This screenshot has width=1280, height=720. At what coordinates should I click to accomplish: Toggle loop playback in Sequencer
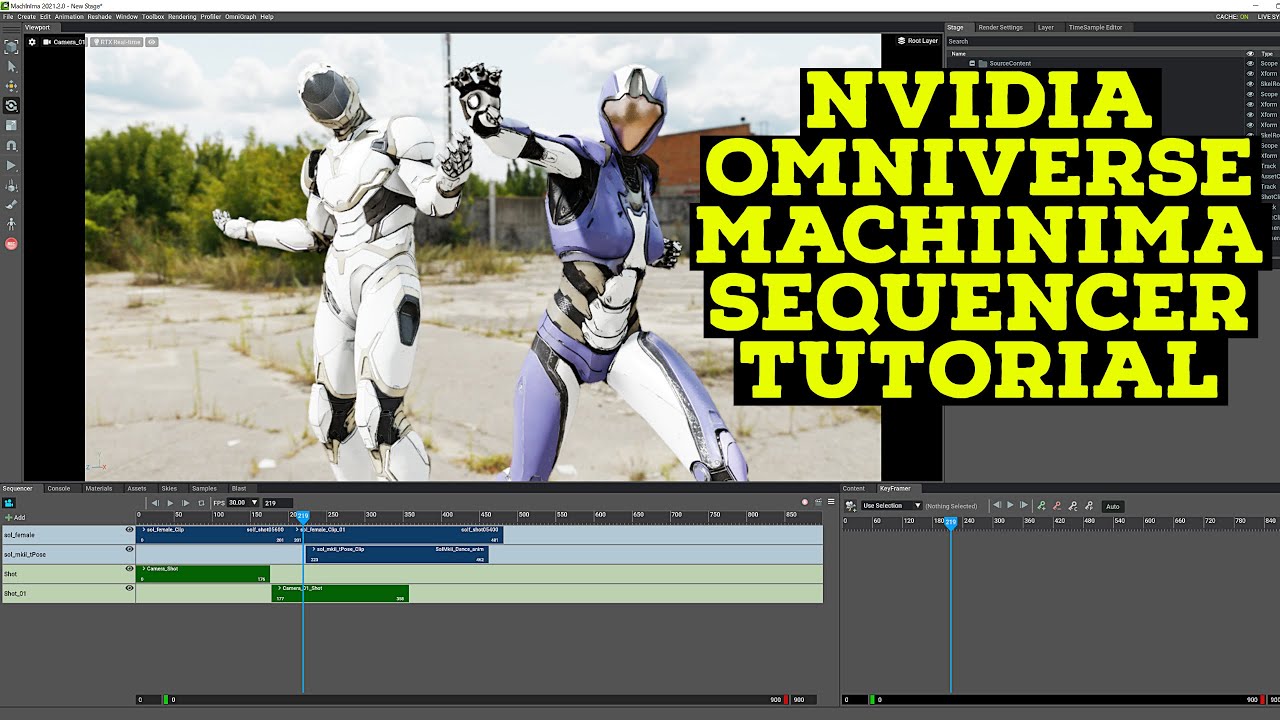point(201,503)
